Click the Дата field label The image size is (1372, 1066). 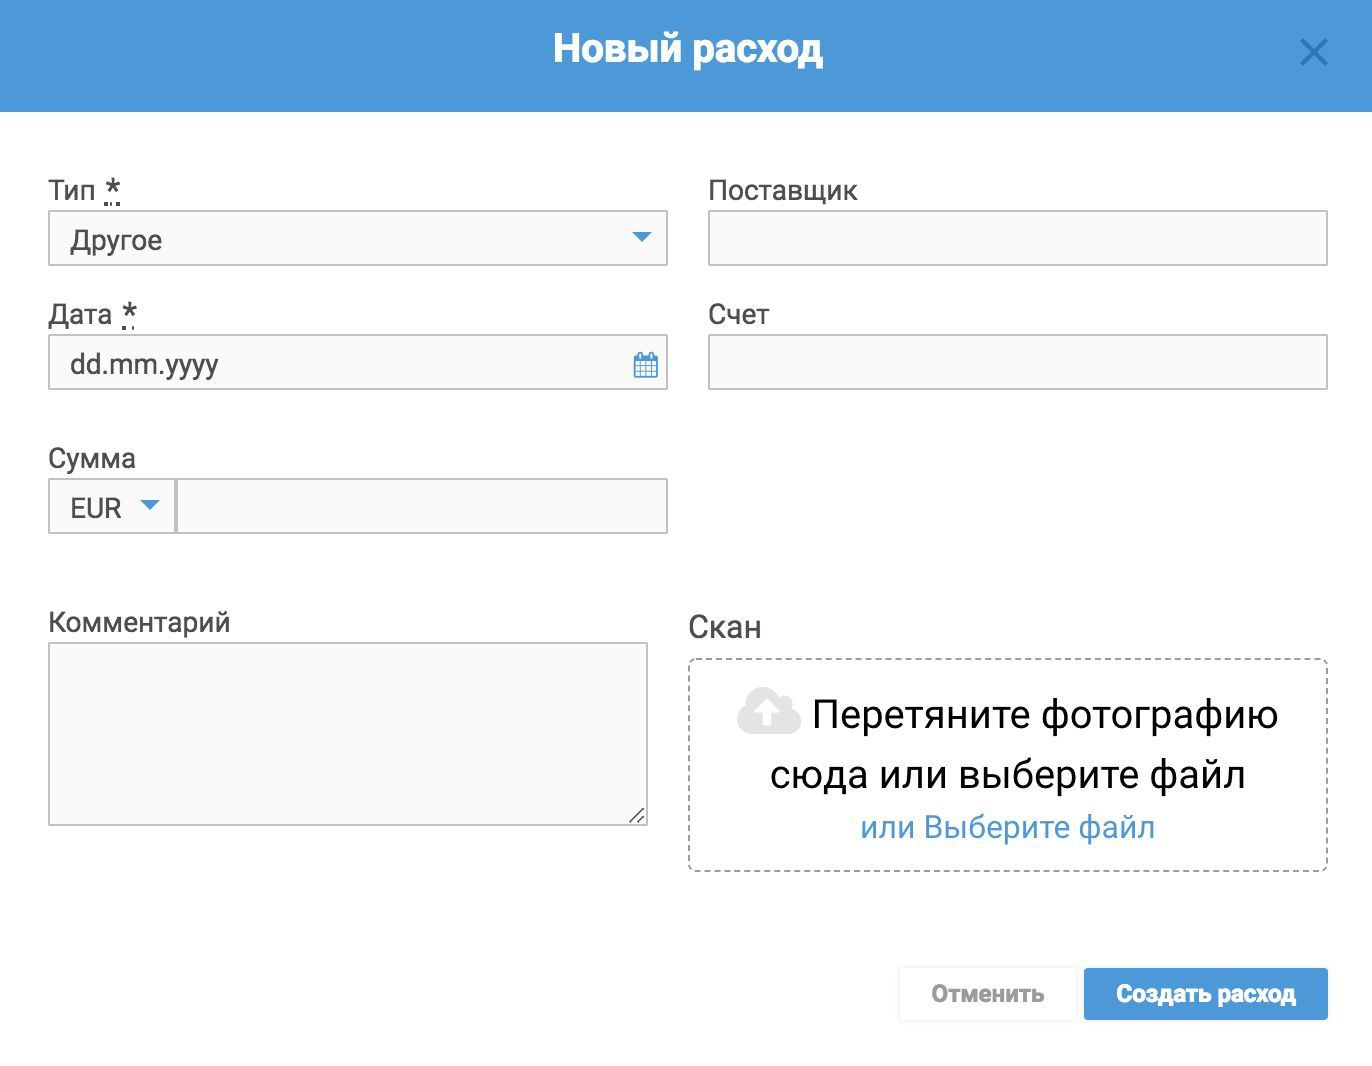[x=92, y=314]
